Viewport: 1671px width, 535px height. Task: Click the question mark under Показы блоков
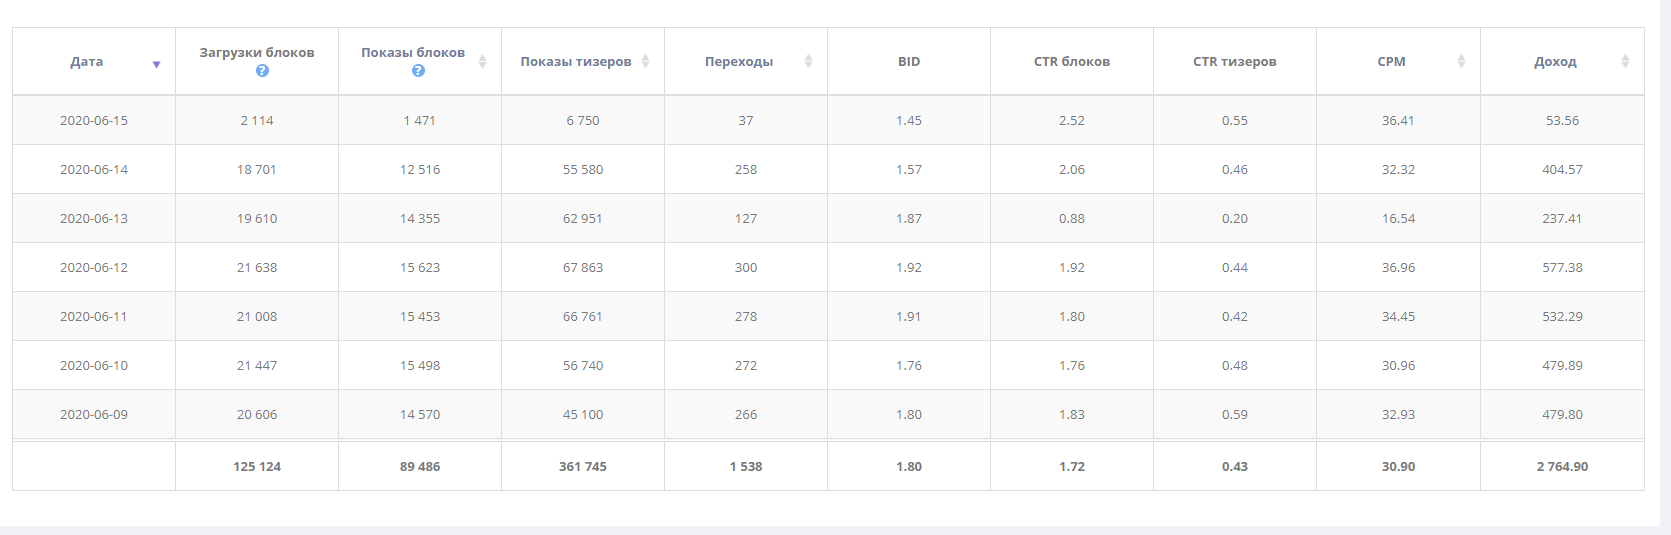pos(418,71)
